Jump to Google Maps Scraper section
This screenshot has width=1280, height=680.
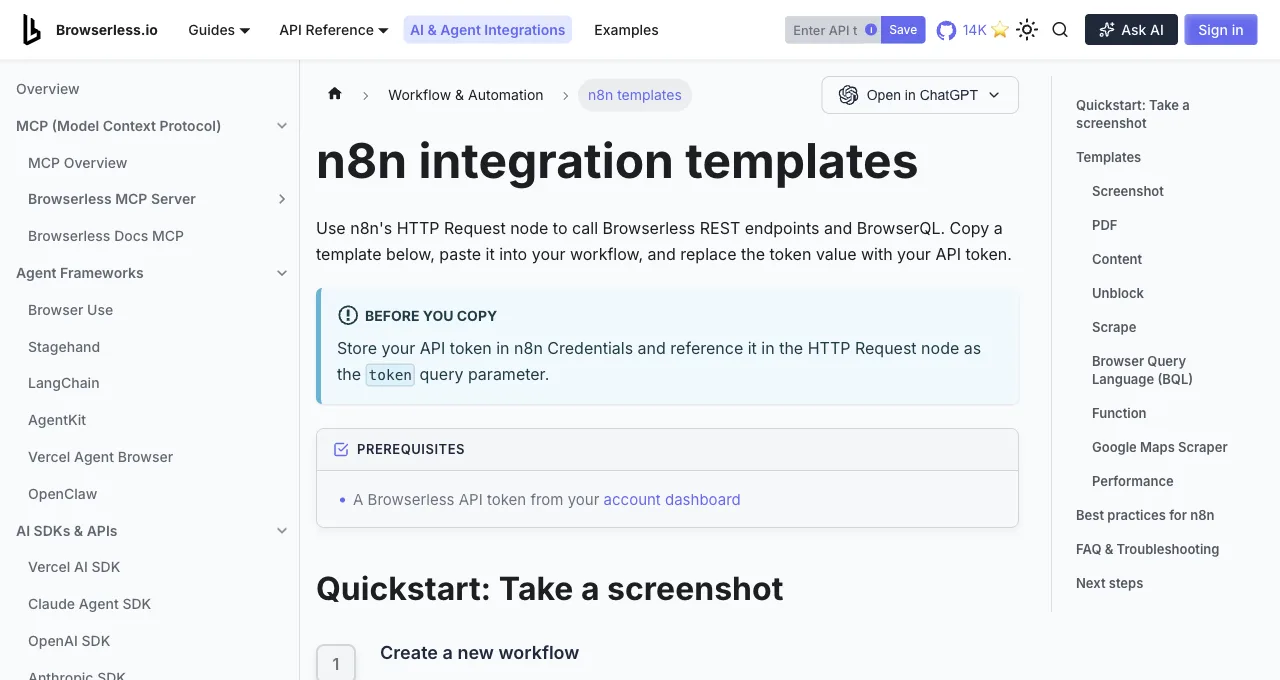(1160, 447)
